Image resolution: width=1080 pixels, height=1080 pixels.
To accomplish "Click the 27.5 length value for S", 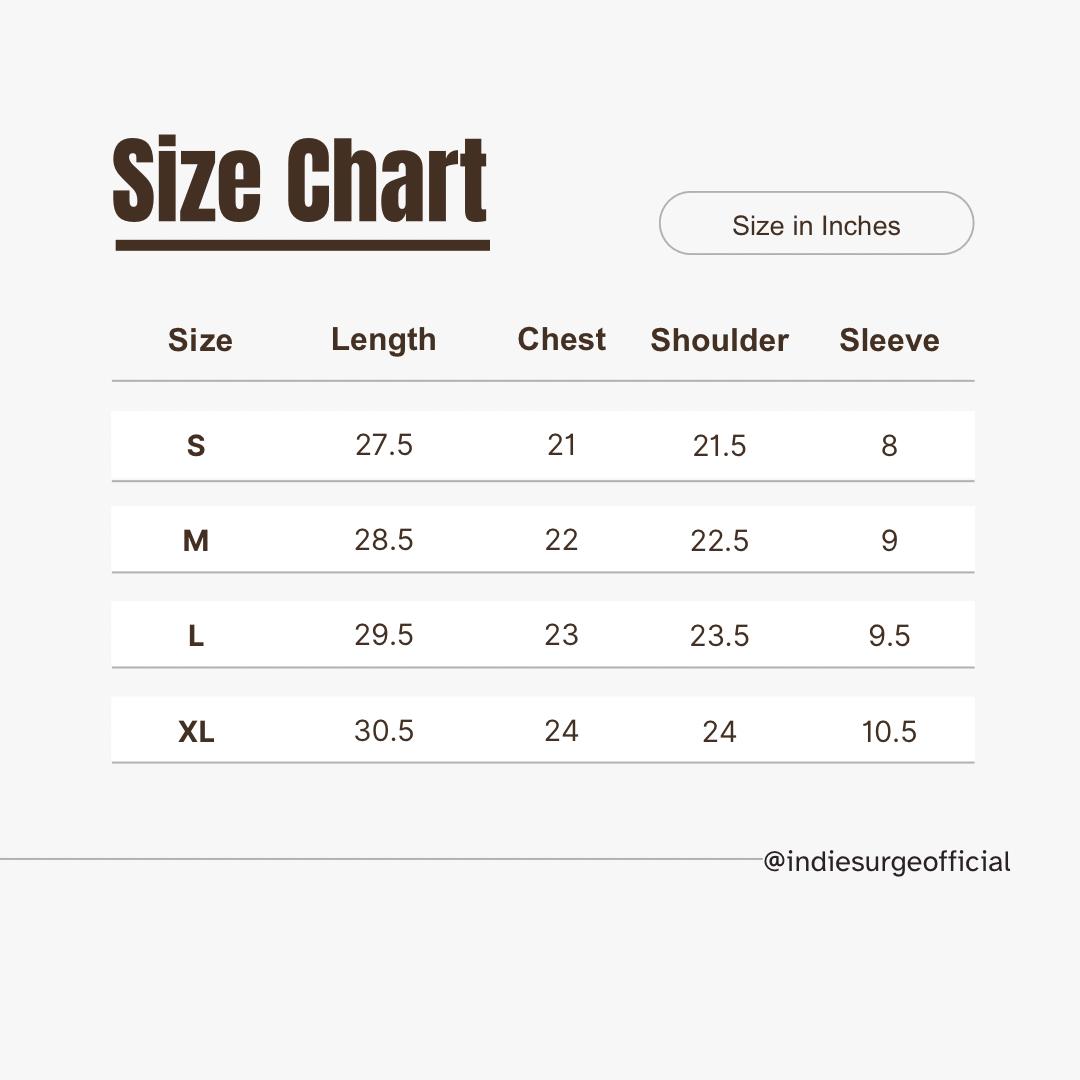I will (x=384, y=445).
